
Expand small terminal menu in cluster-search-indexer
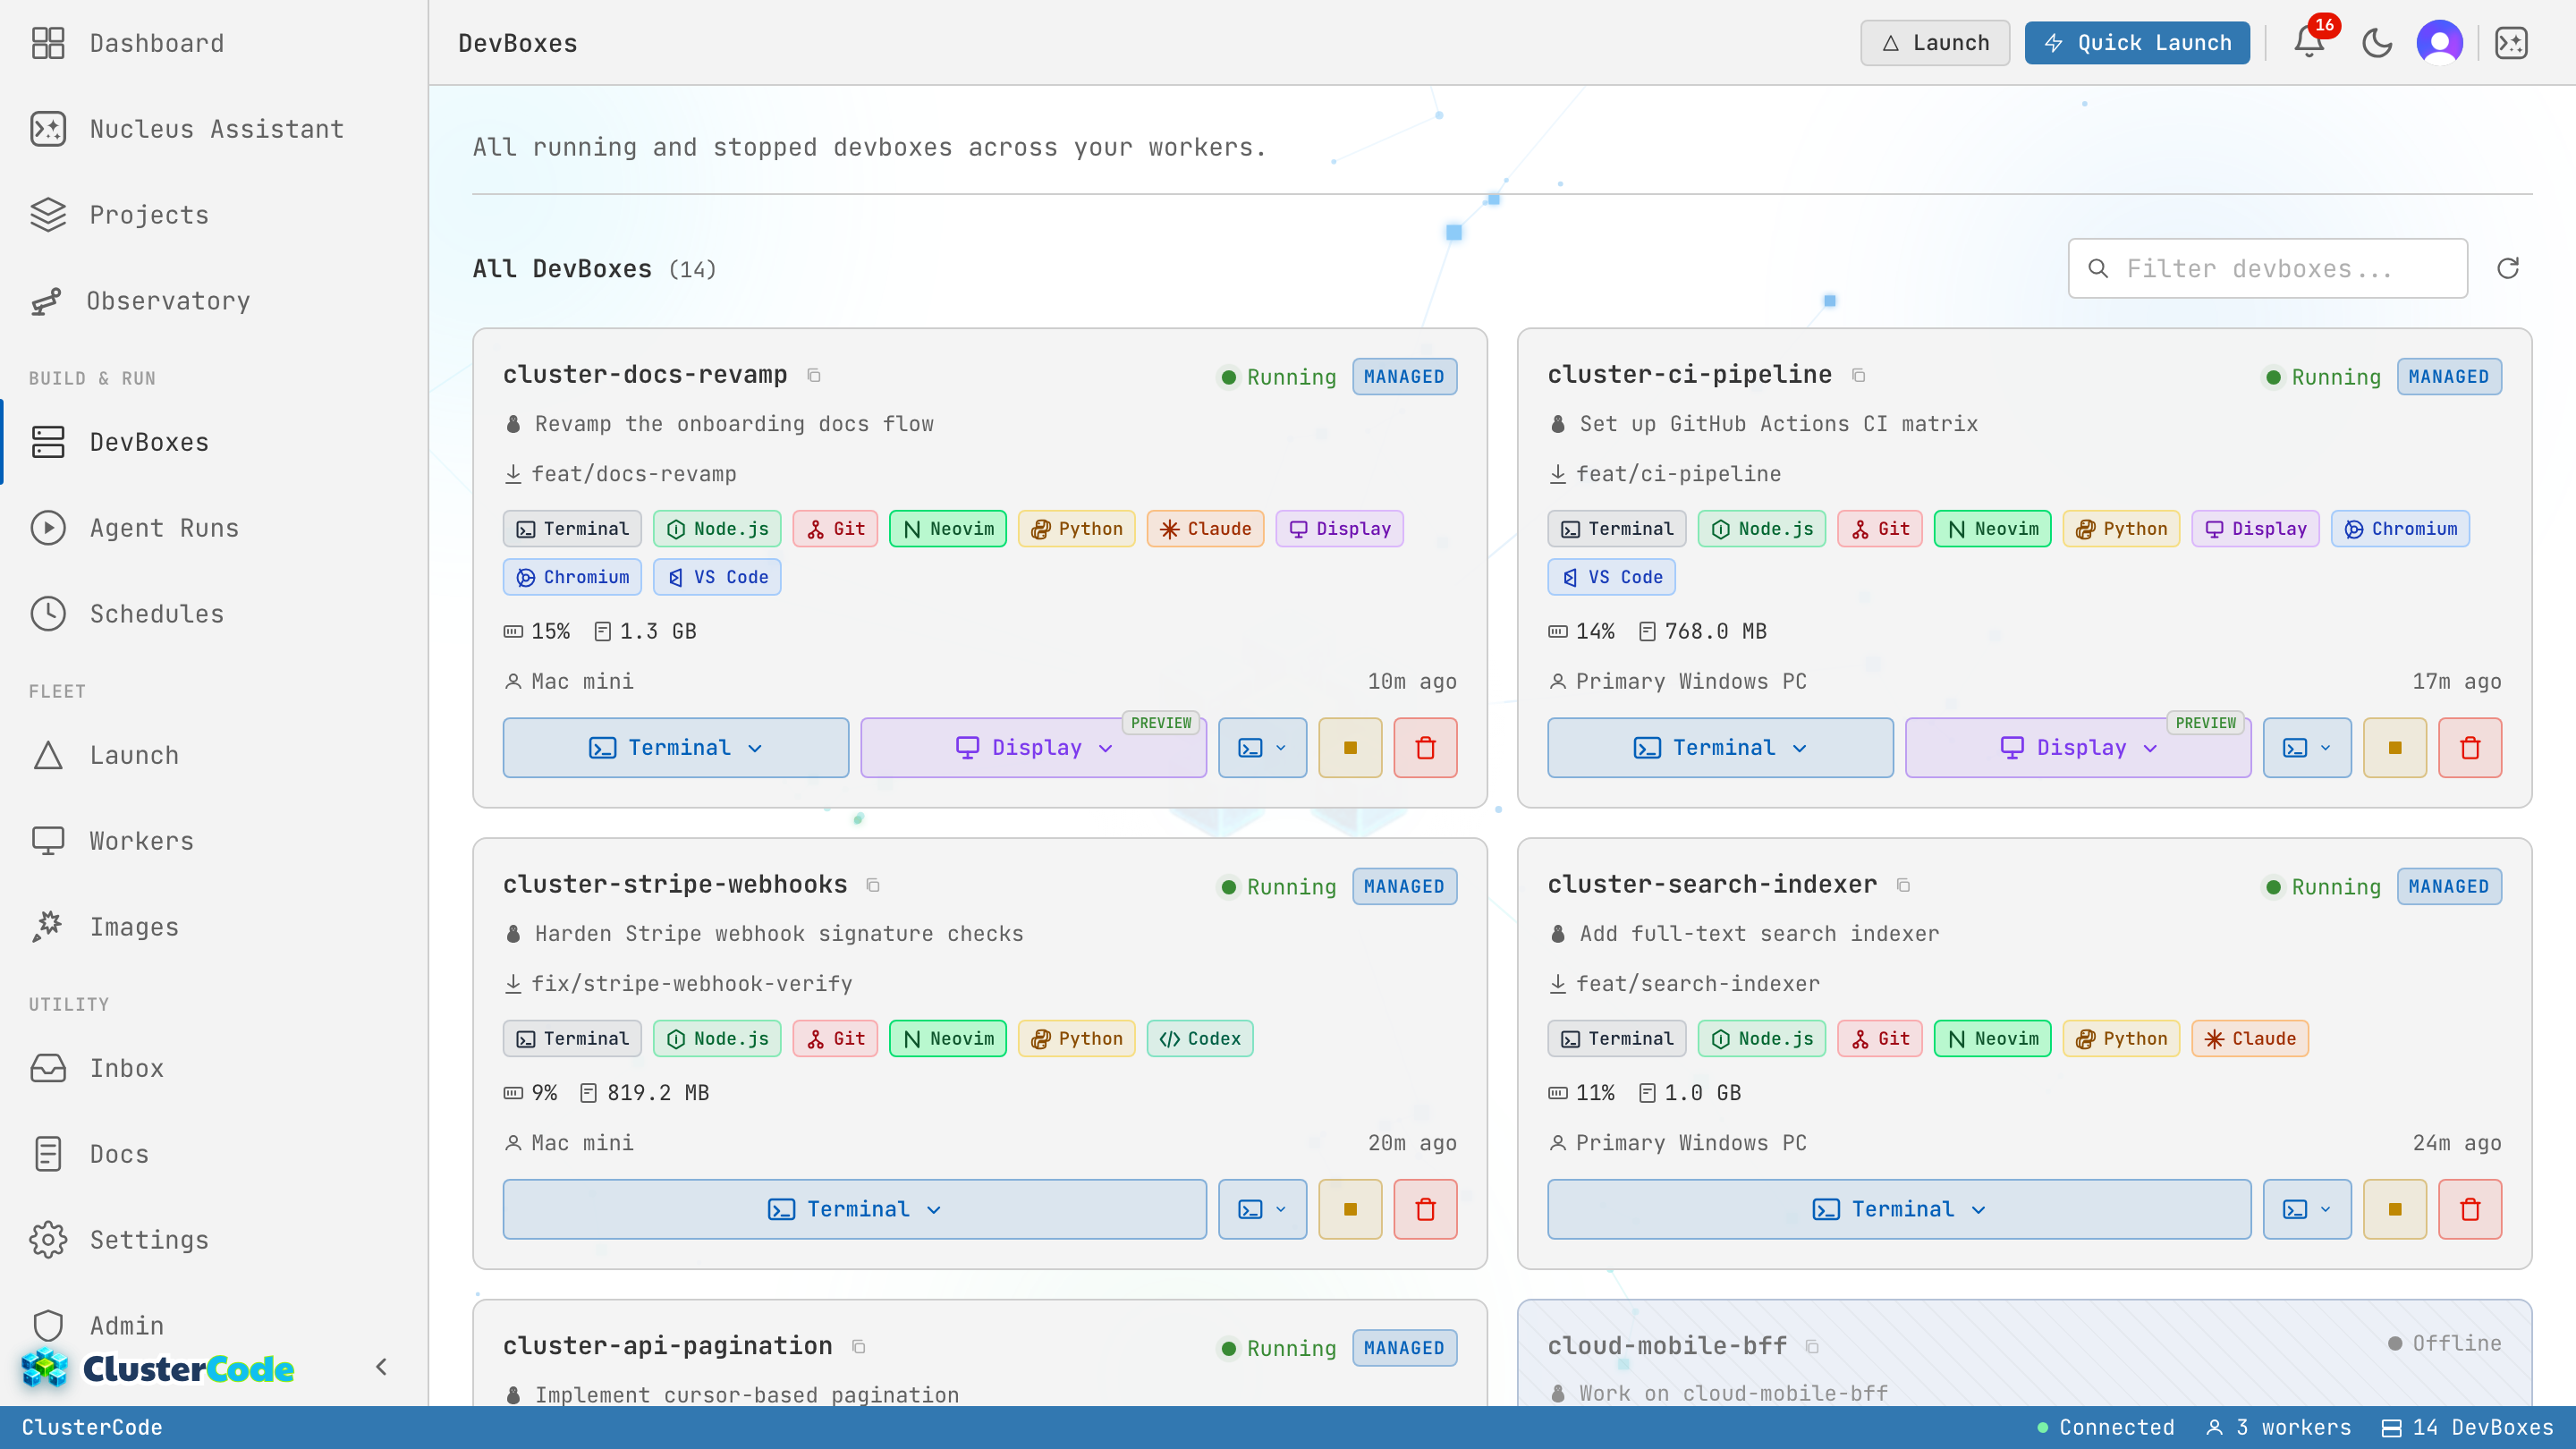[x=2307, y=1209]
